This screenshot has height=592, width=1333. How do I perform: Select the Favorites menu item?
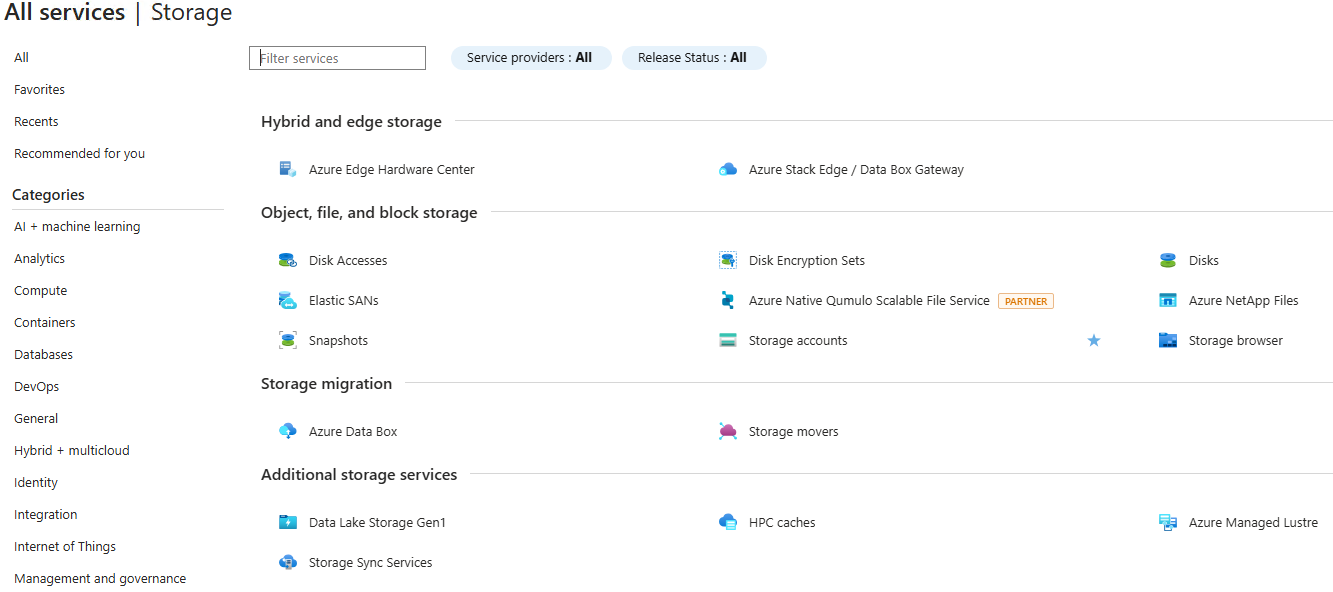coord(39,90)
